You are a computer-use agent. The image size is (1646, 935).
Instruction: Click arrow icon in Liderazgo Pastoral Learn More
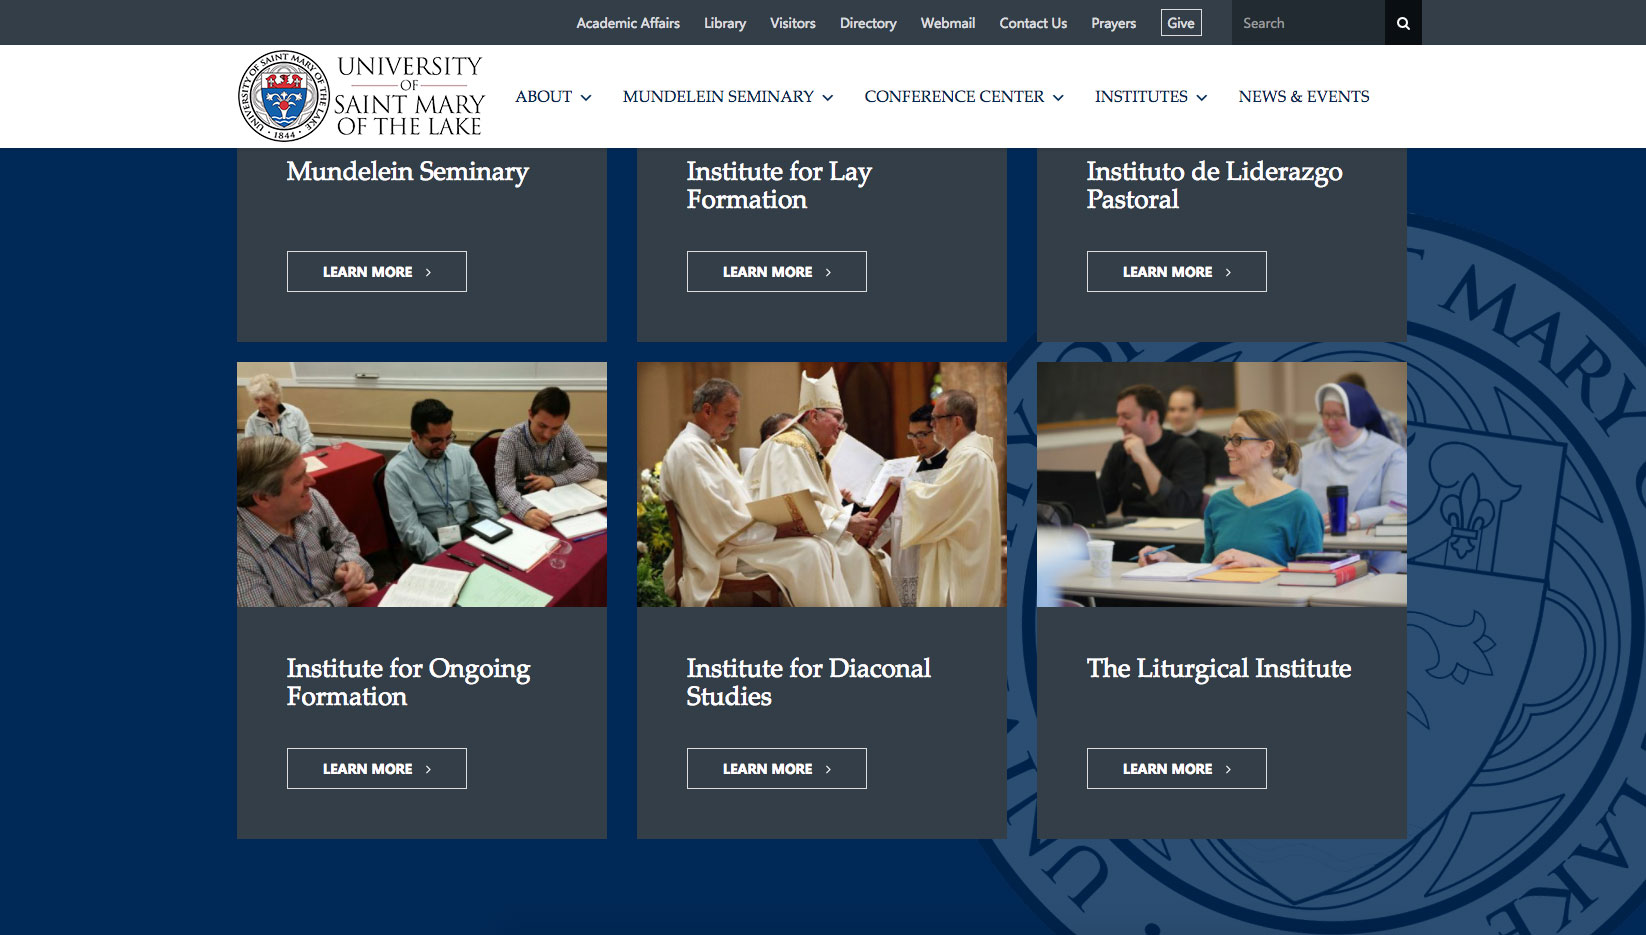(1228, 272)
